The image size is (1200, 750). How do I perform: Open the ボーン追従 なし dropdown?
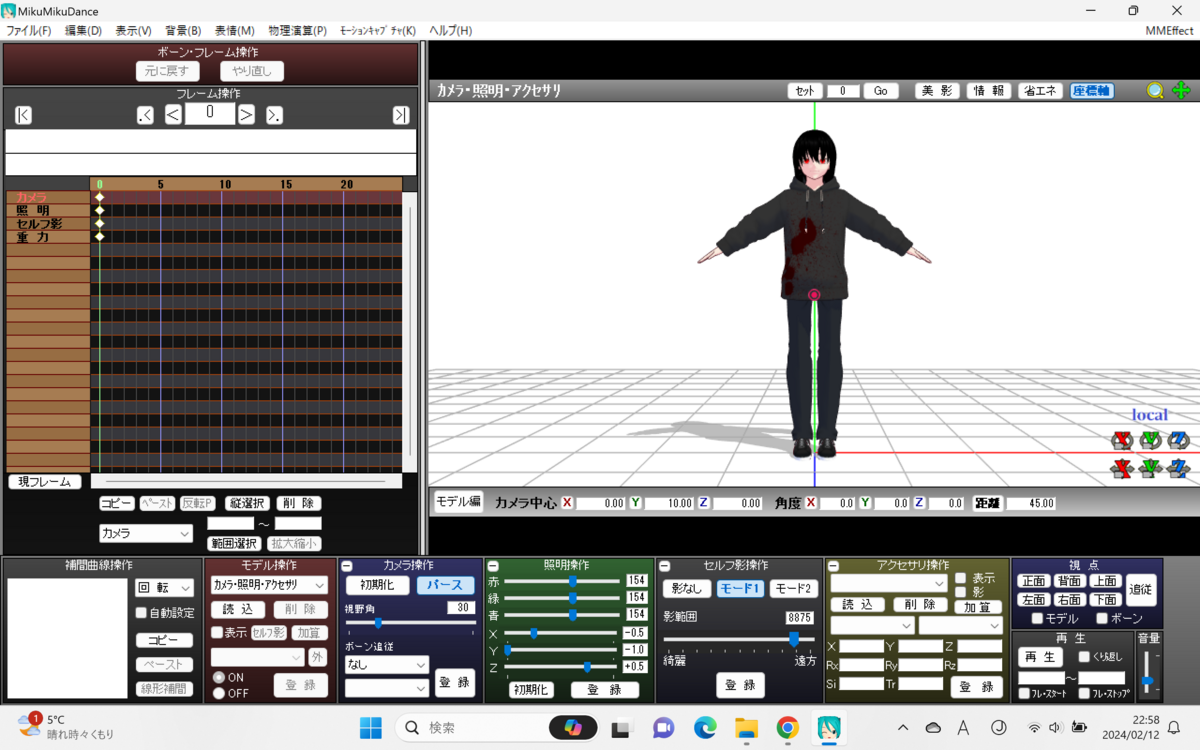coord(386,665)
